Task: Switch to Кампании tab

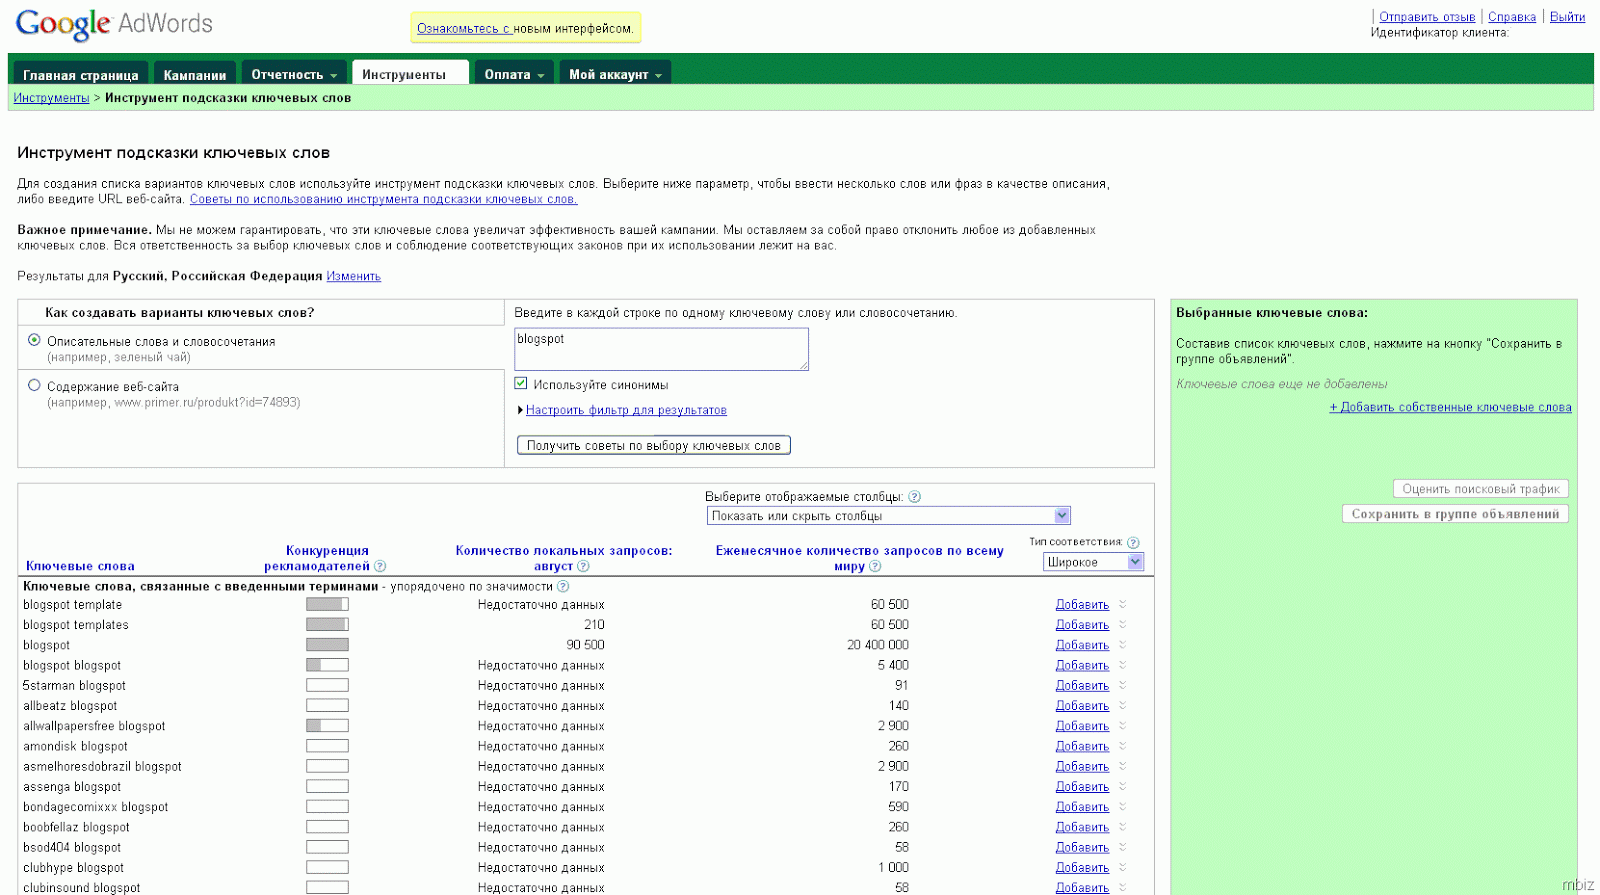Action: click(x=195, y=75)
